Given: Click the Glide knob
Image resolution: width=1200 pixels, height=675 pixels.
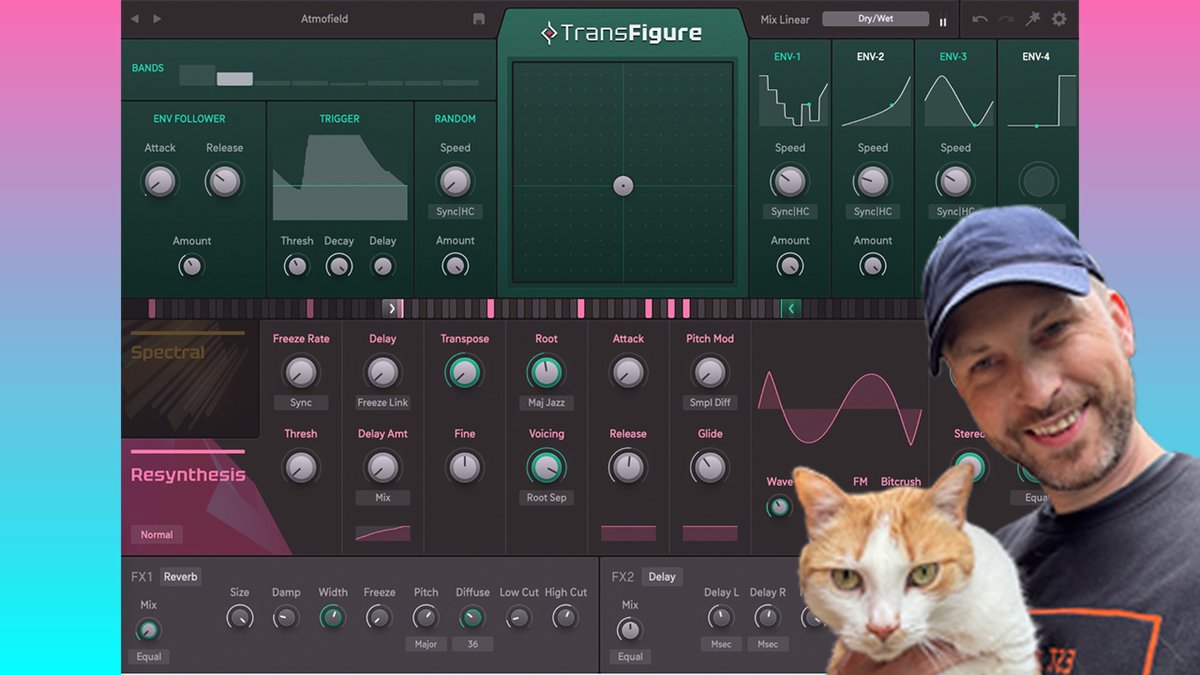Looking at the screenshot, I should pos(710,467).
